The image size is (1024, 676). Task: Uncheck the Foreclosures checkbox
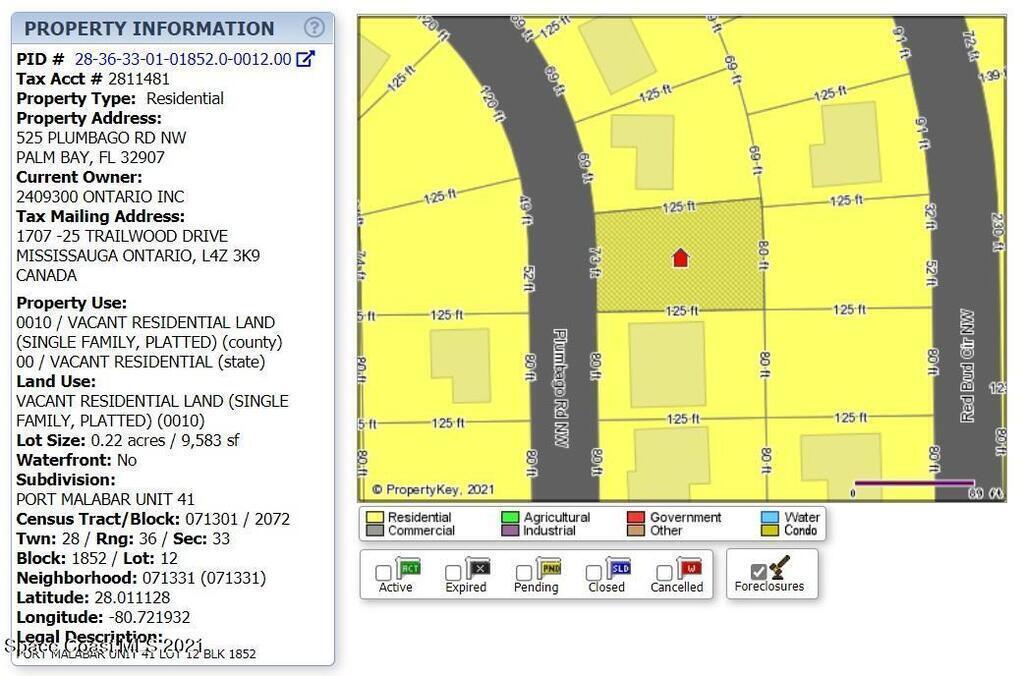click(758, 571)
